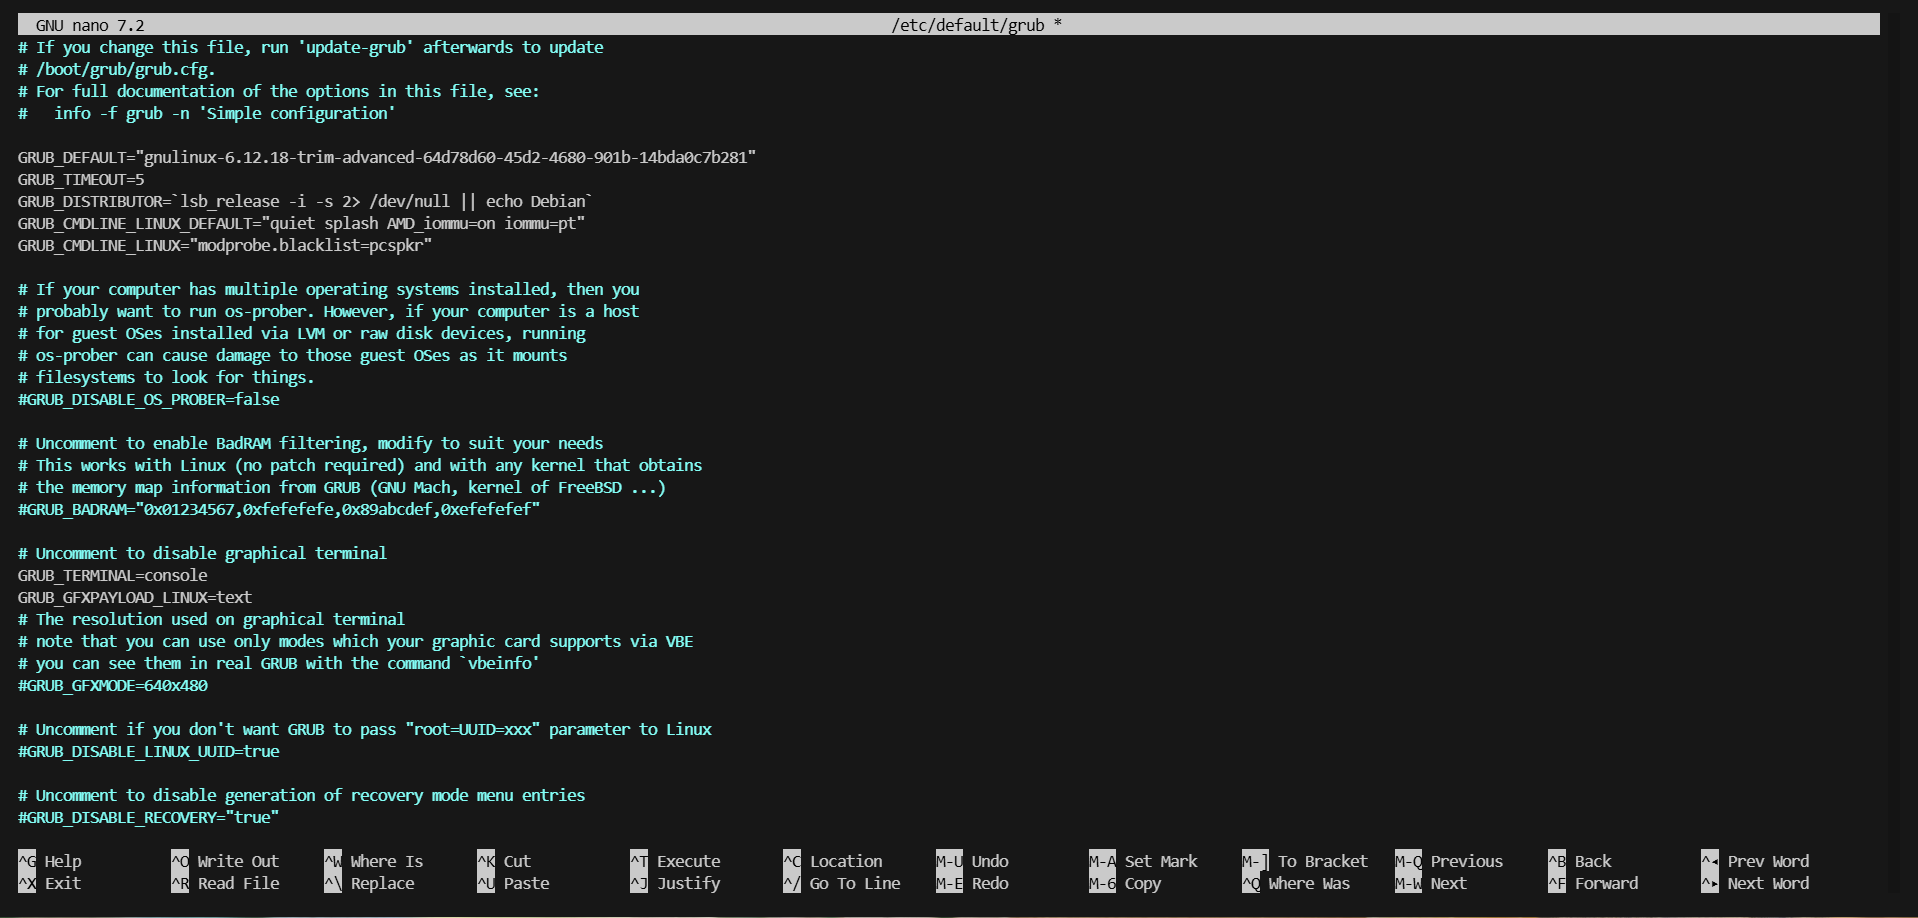Click the Justify shortcut label
1918x918 pixels.
(x=675, y=883)
